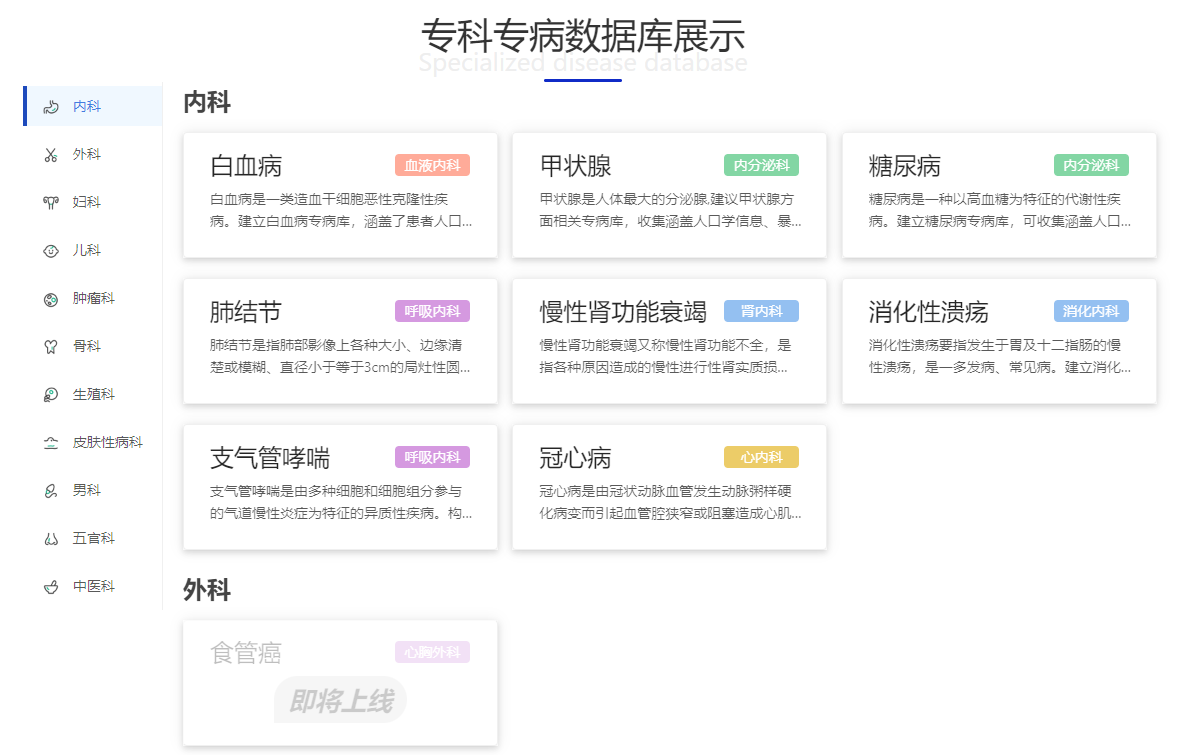Click the 妇科 sidebar icon
This screenshot has height=755, width=1179.
coord(51,202)
